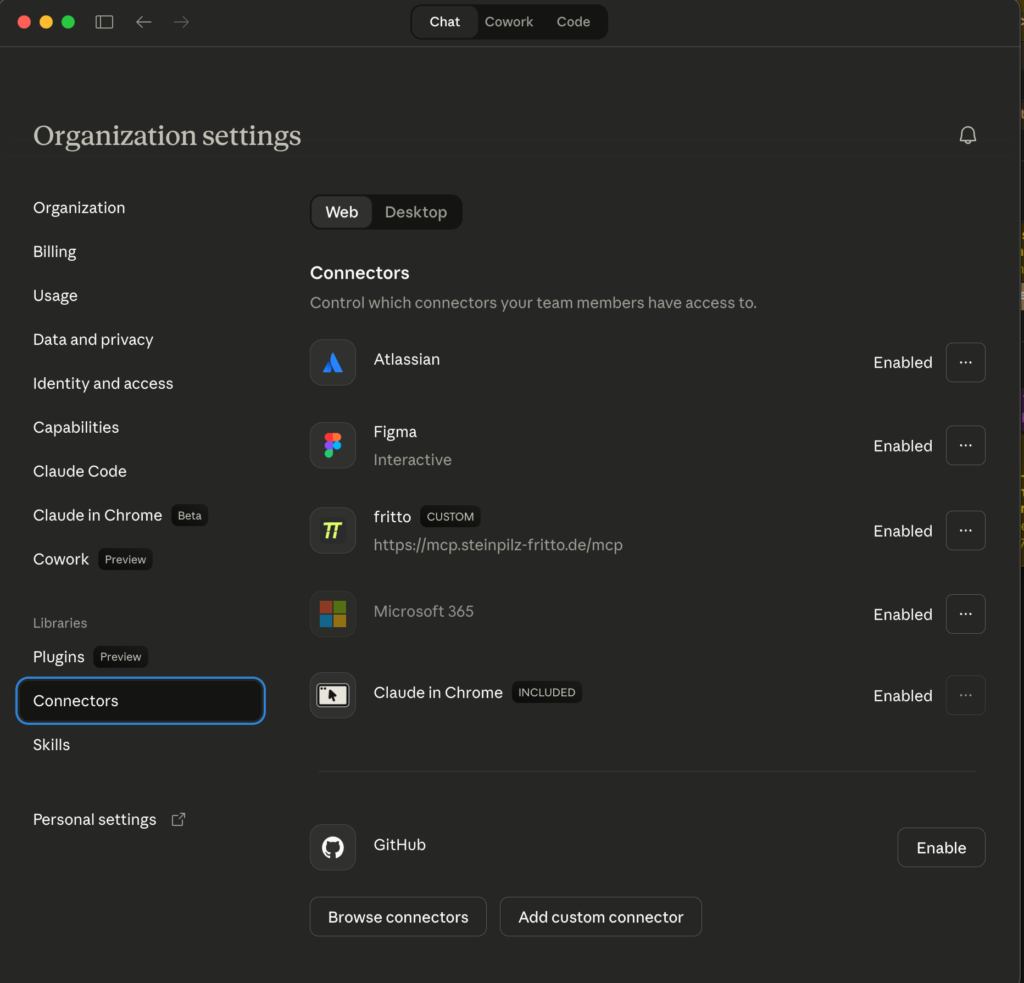Toggle the sidebar panel icon
The image size is (1024, 983).
pyautogui.click(x=104, y=22)
